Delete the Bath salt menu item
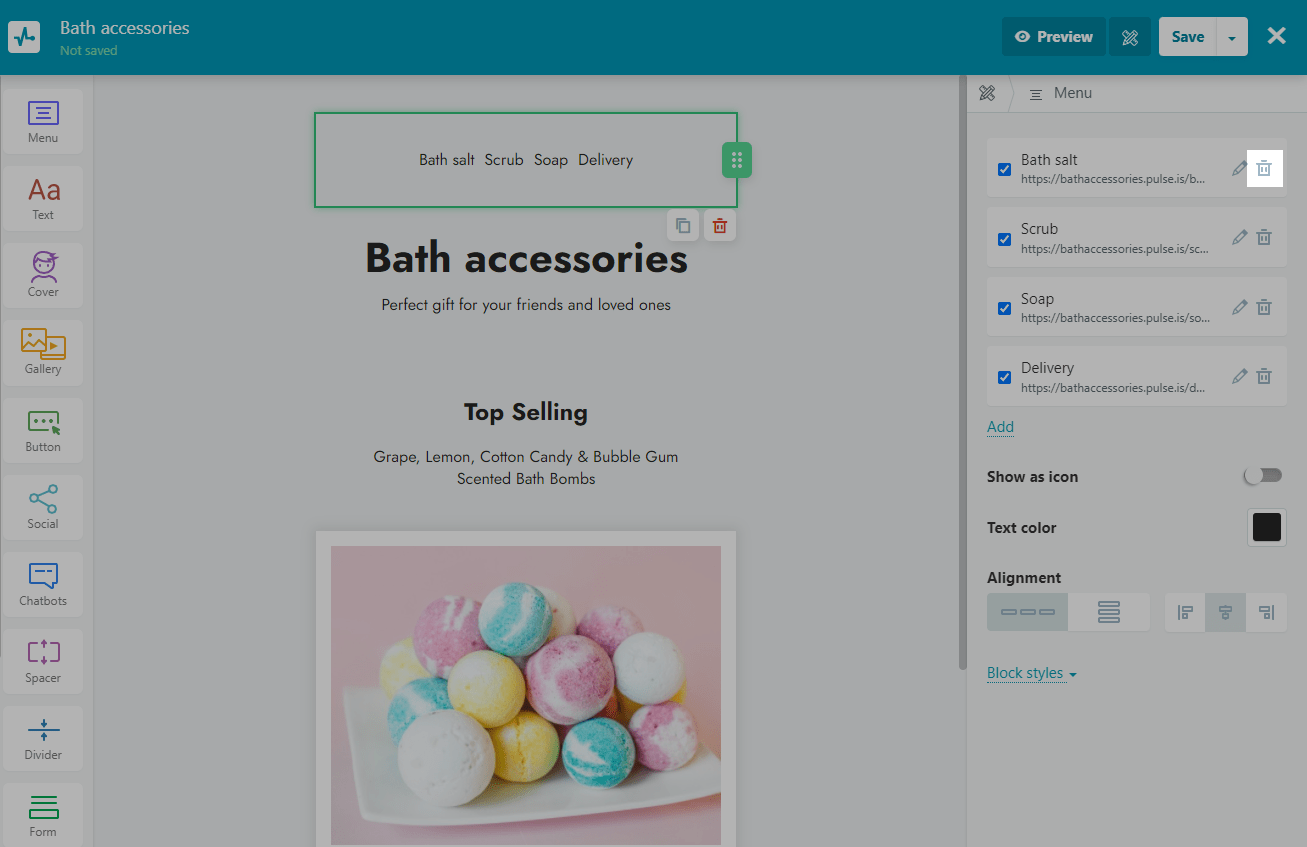The image size is (1307, 847). coord(1264,169)
